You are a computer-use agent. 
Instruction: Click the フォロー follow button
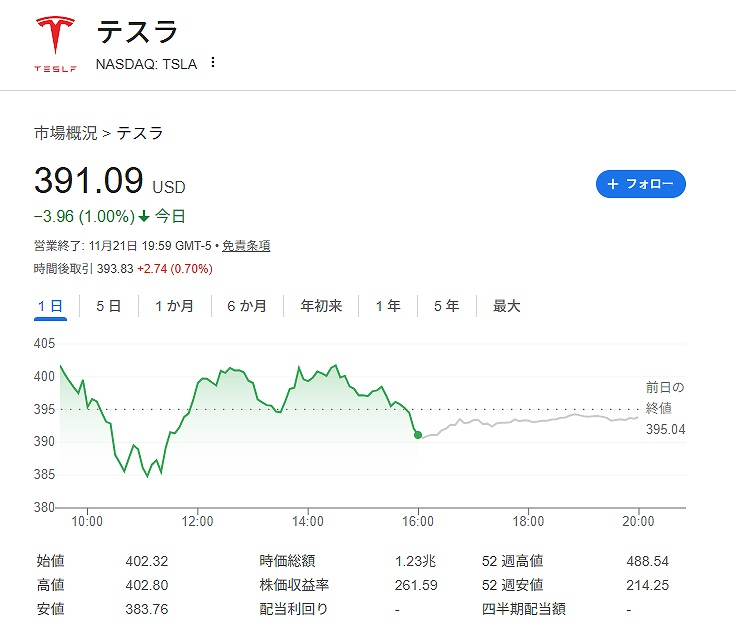[x=640, y=184]
